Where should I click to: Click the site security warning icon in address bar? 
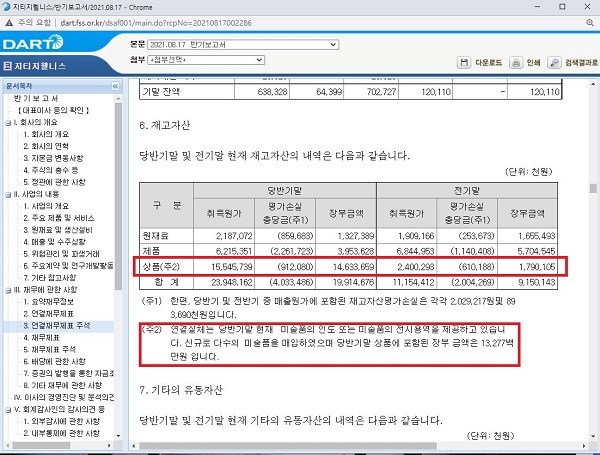coord(10,23)
